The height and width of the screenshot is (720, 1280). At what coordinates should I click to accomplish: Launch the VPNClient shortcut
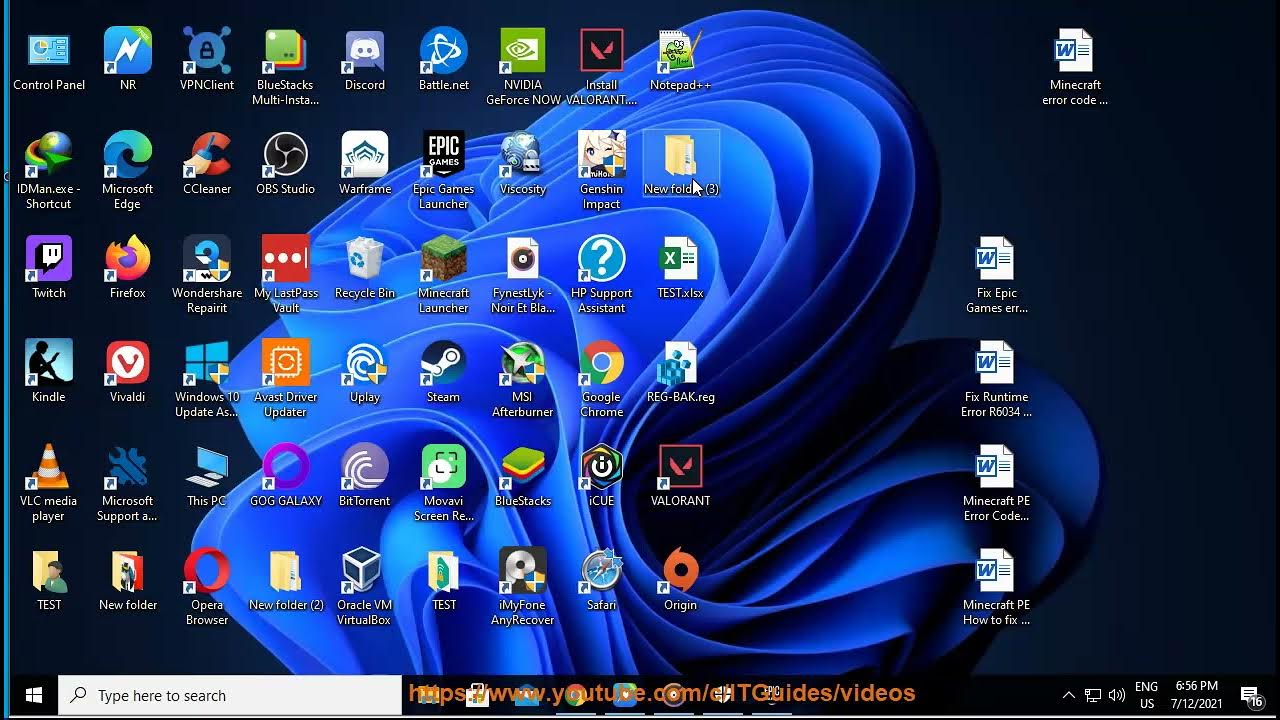coord(207,60)
